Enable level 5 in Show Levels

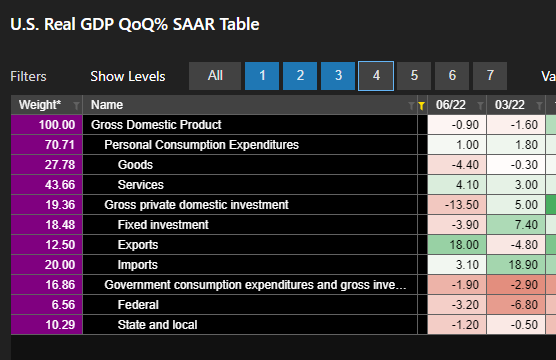click(414, 76)
